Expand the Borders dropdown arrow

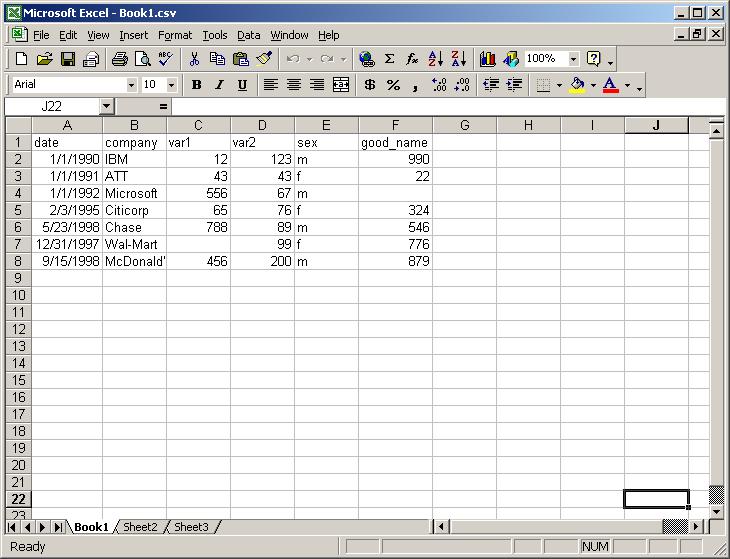click(x=559, y=85)
